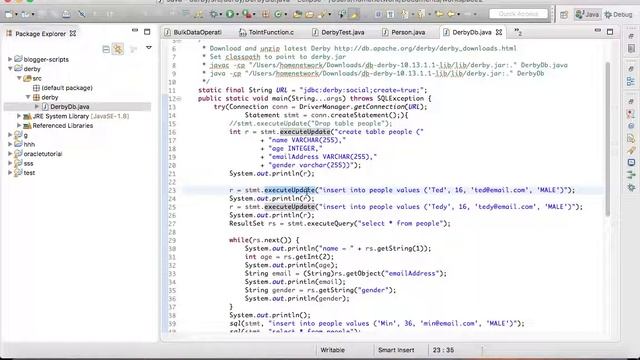This screenshot has height=360, width=640.
Task: Switch to Java perspective
Action: [587, 15]
